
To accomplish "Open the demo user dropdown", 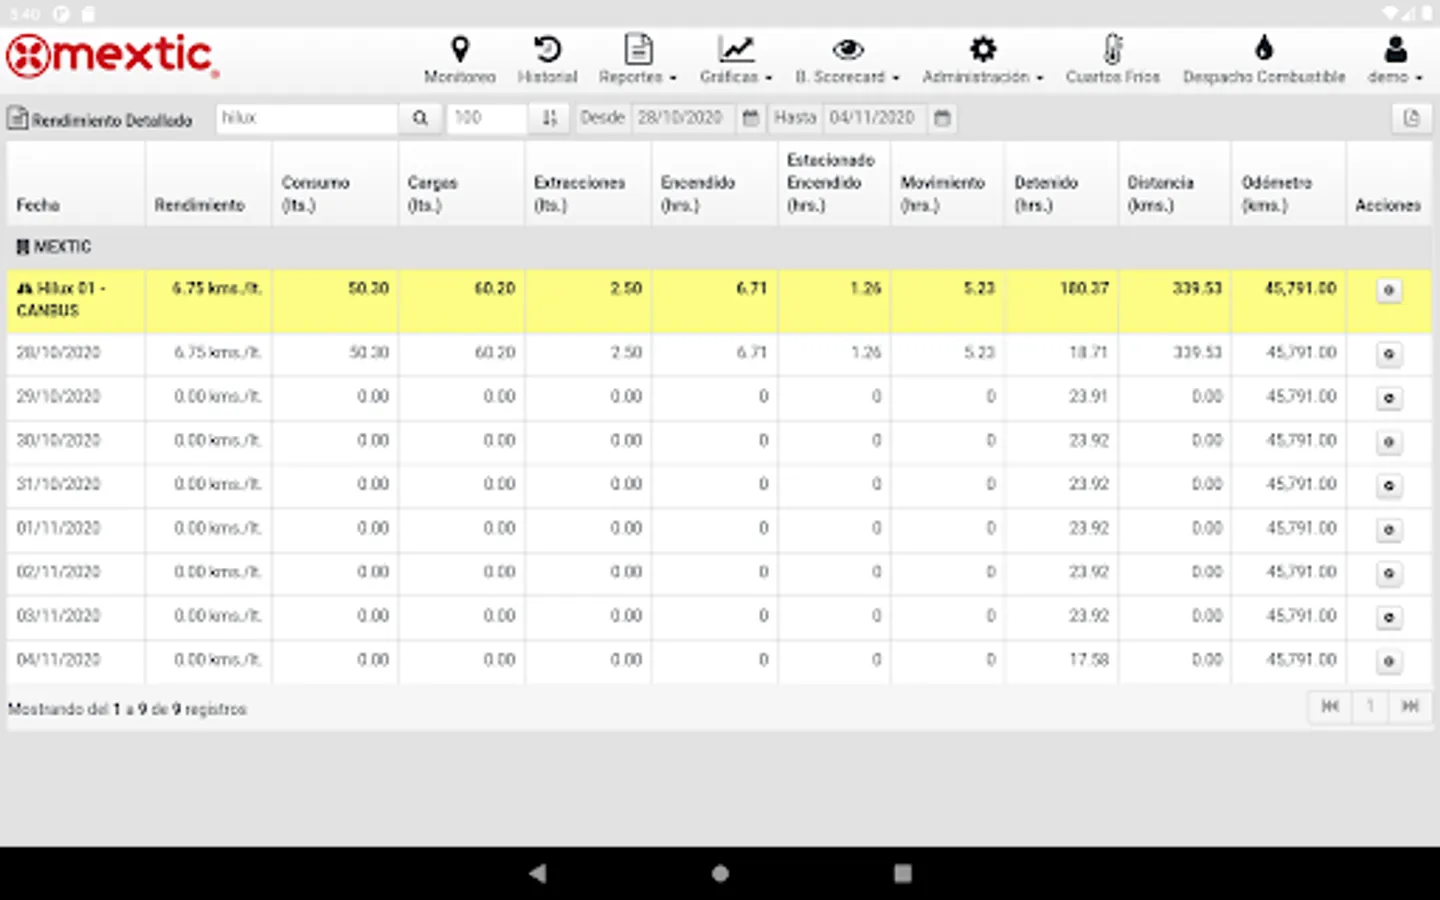I will click(x=1395, y=60).
